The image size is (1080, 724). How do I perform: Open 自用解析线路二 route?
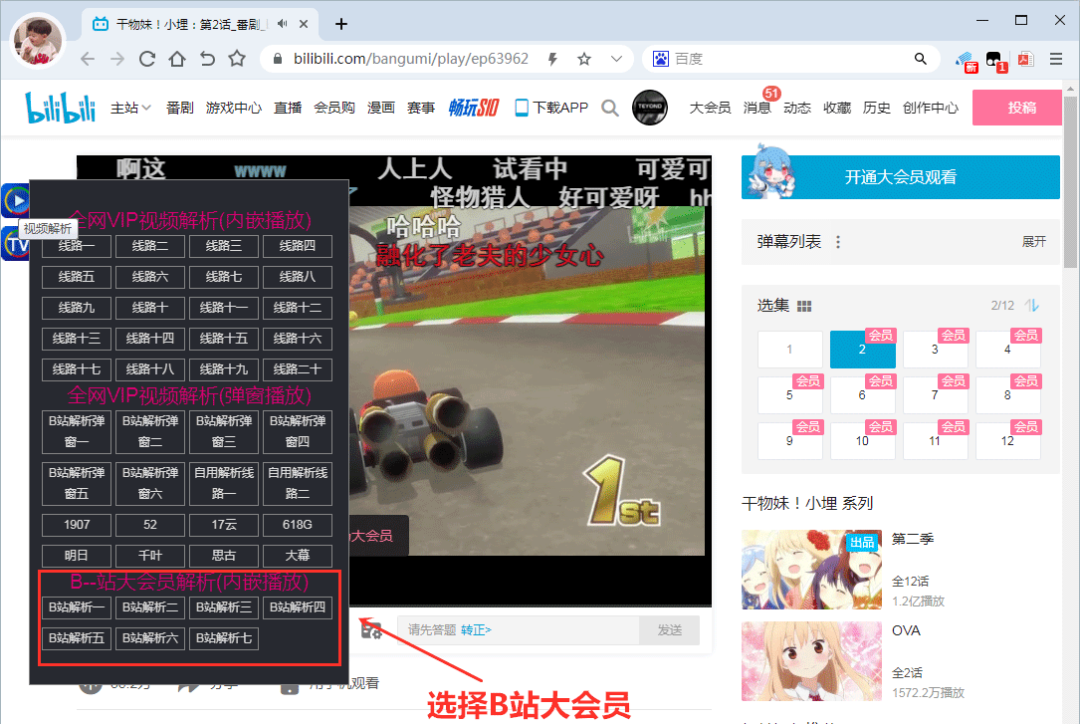(298, 483)
